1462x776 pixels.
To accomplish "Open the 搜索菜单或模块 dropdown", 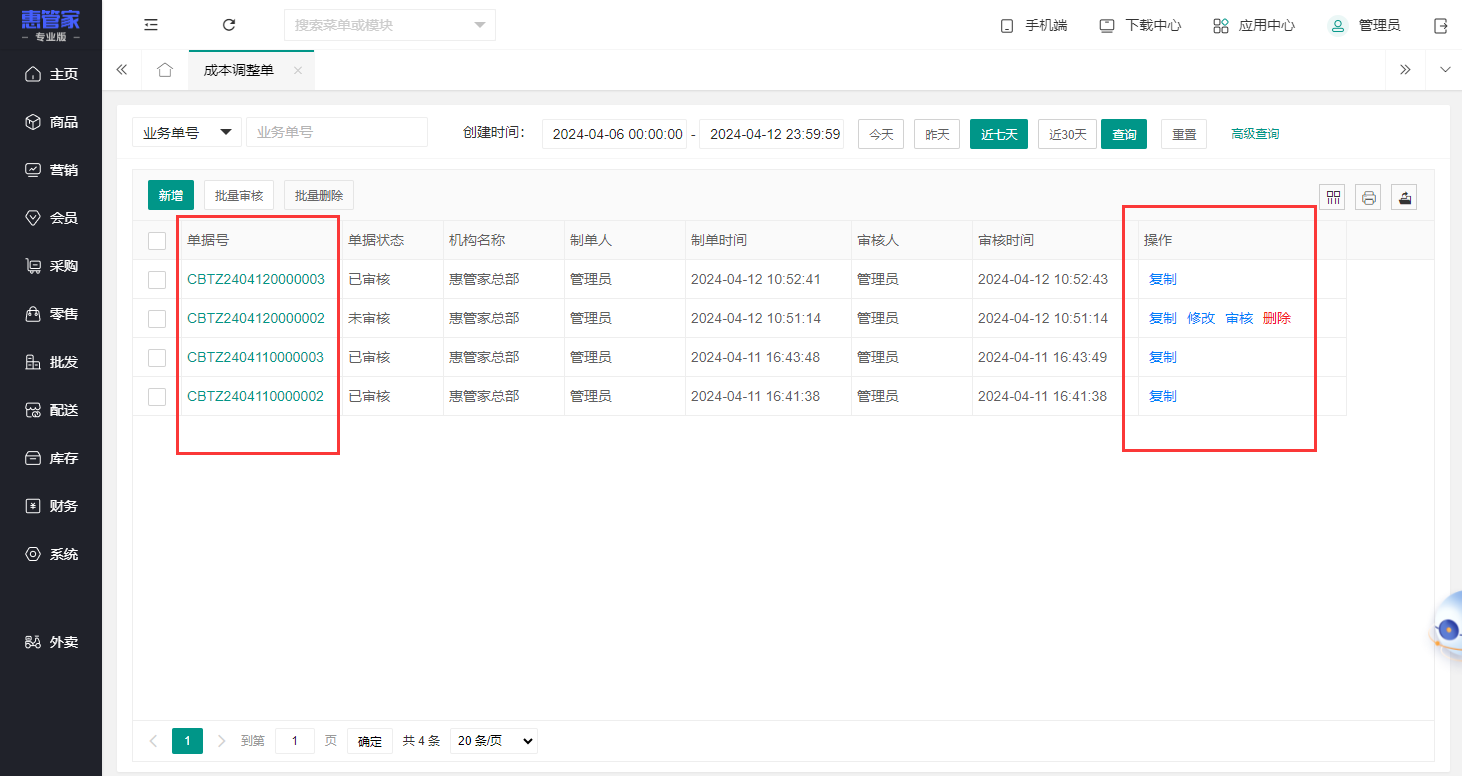I will pos(390,25).
